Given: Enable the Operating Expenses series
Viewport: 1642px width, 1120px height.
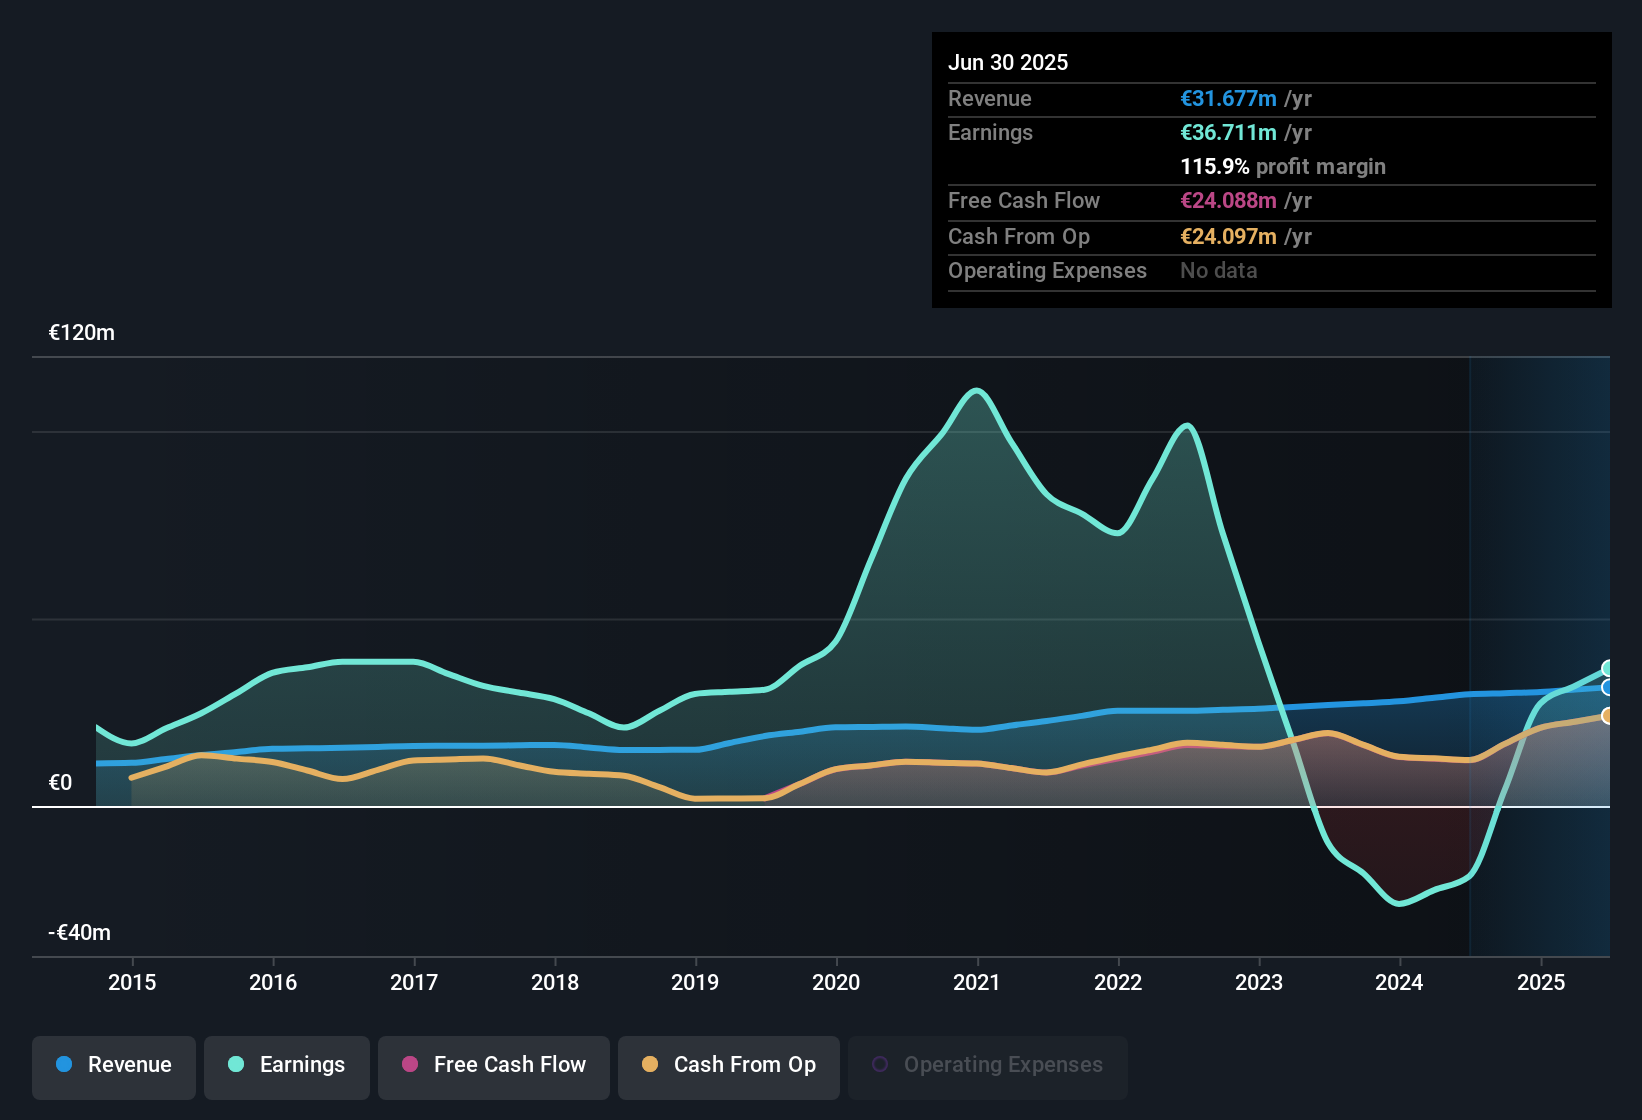Looking at the screenshot, I should tap(988, 1065).
